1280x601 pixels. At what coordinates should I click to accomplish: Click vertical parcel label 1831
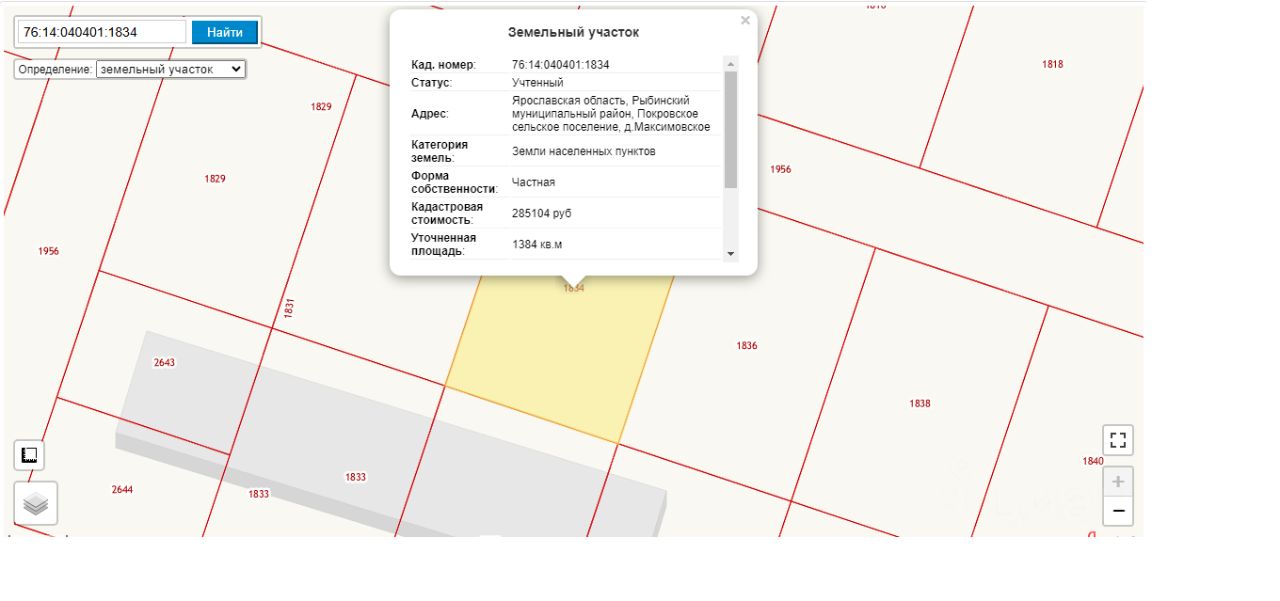[289, 308]
